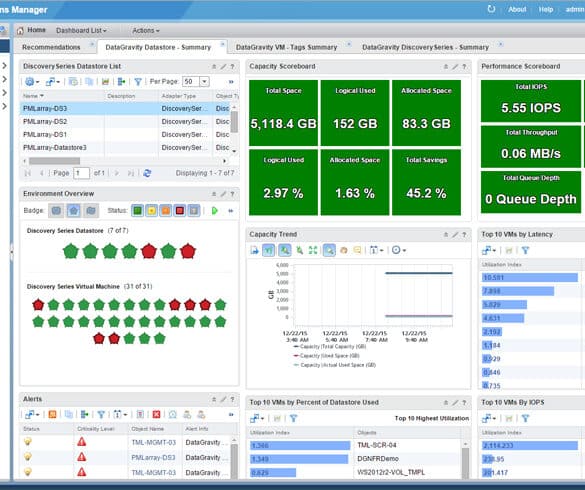Click About in the top header
585x490 pixels.
517,9
